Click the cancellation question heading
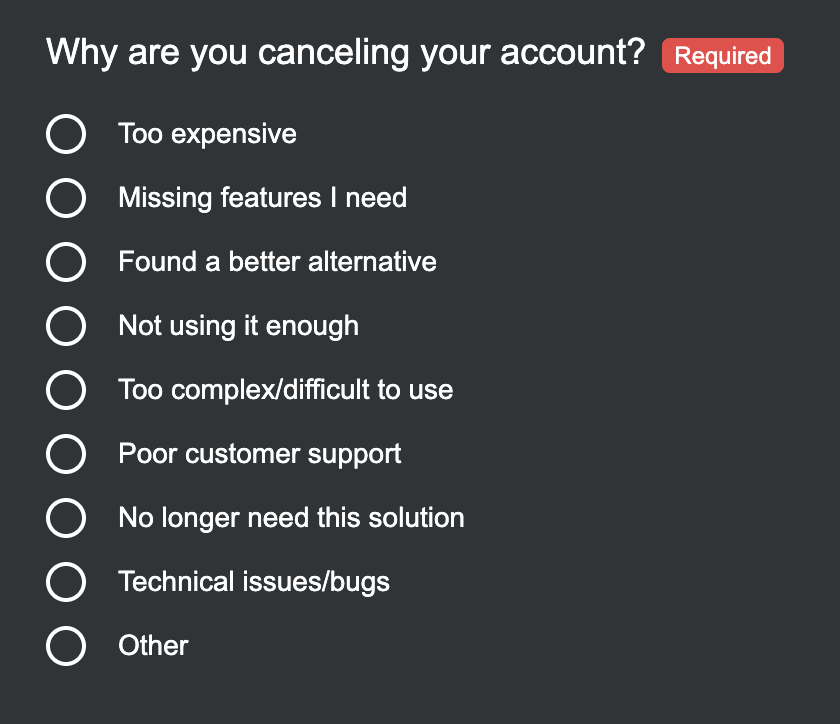Viewport: 840px width, 724px height. 345,52
